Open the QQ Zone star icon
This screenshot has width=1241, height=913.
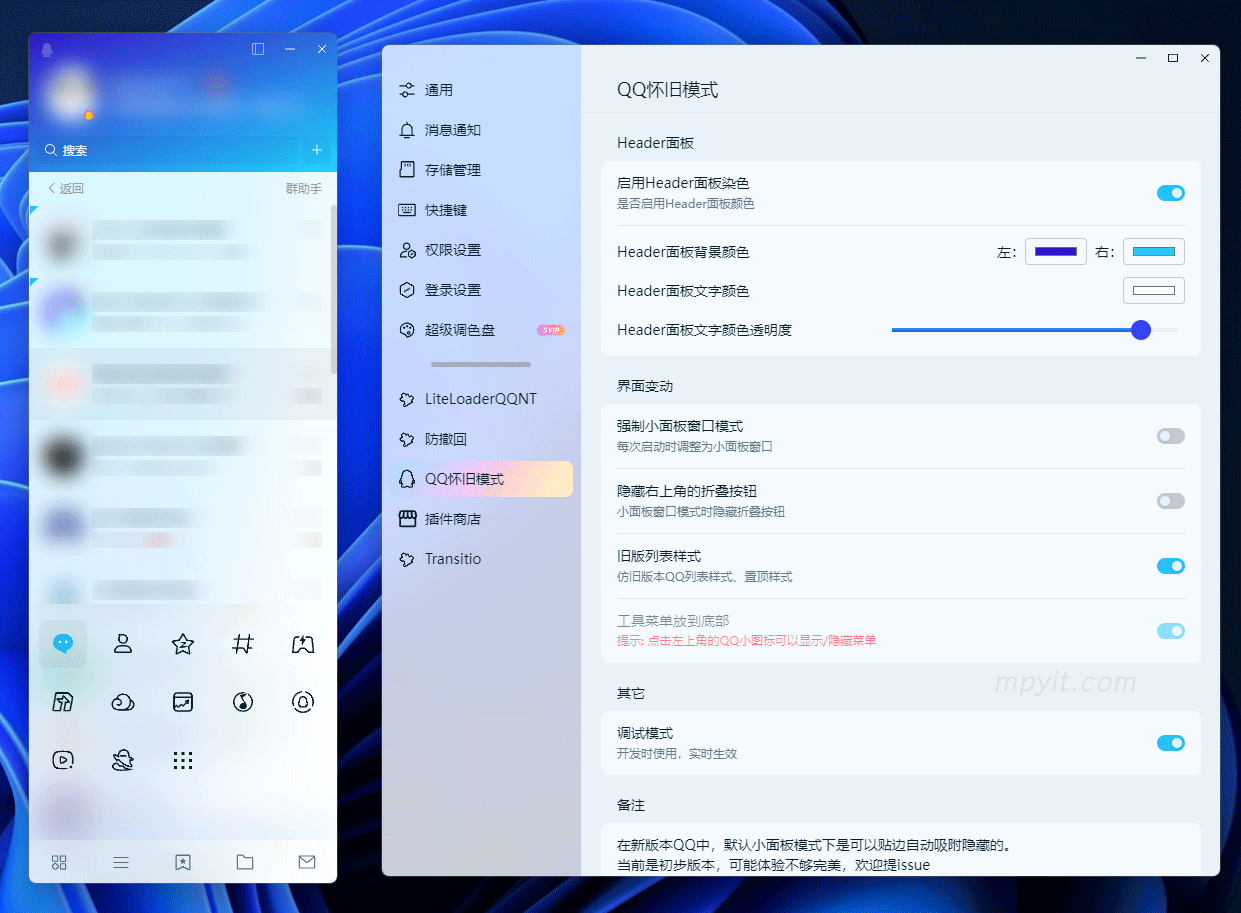pos(183,644)
